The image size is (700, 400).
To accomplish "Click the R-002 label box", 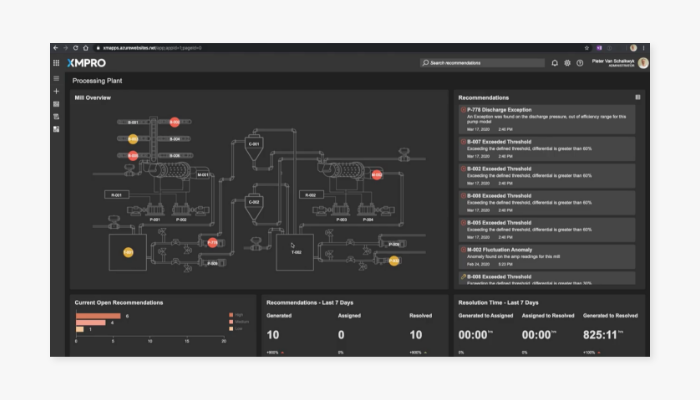I will (311, 195).
